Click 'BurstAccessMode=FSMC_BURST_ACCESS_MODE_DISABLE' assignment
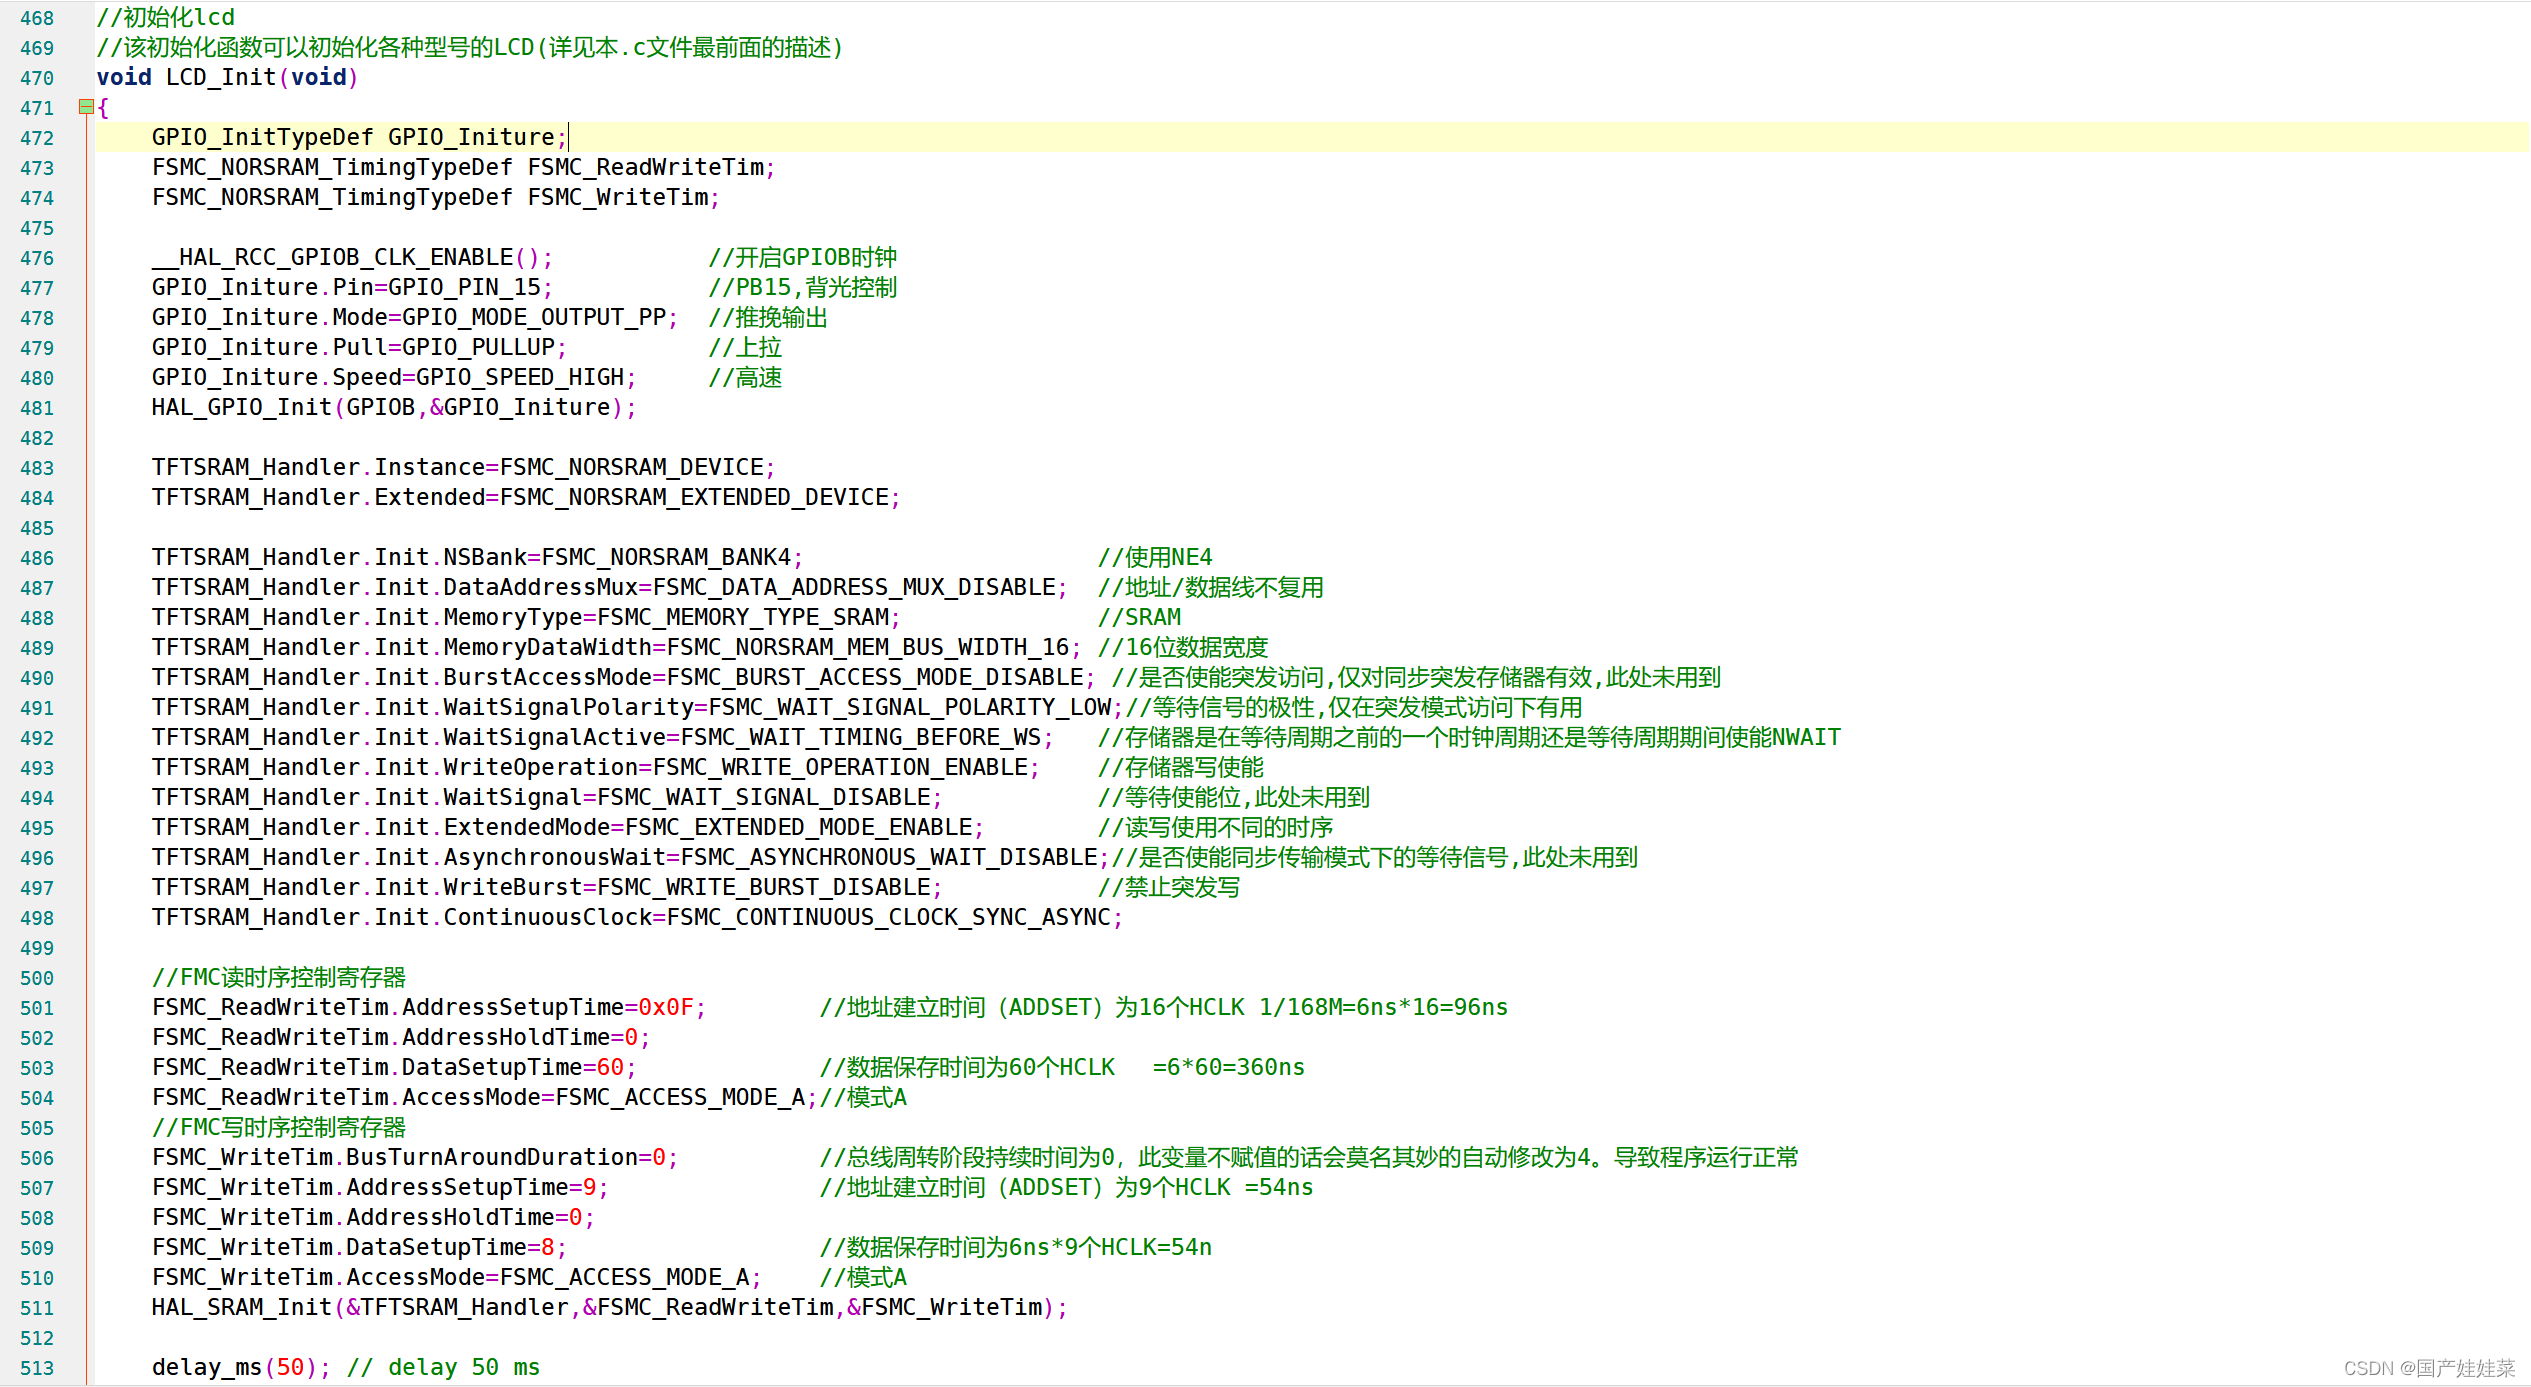Image resolution: width=2531 pixels, height=1387 pixels. tap(763, 677)
